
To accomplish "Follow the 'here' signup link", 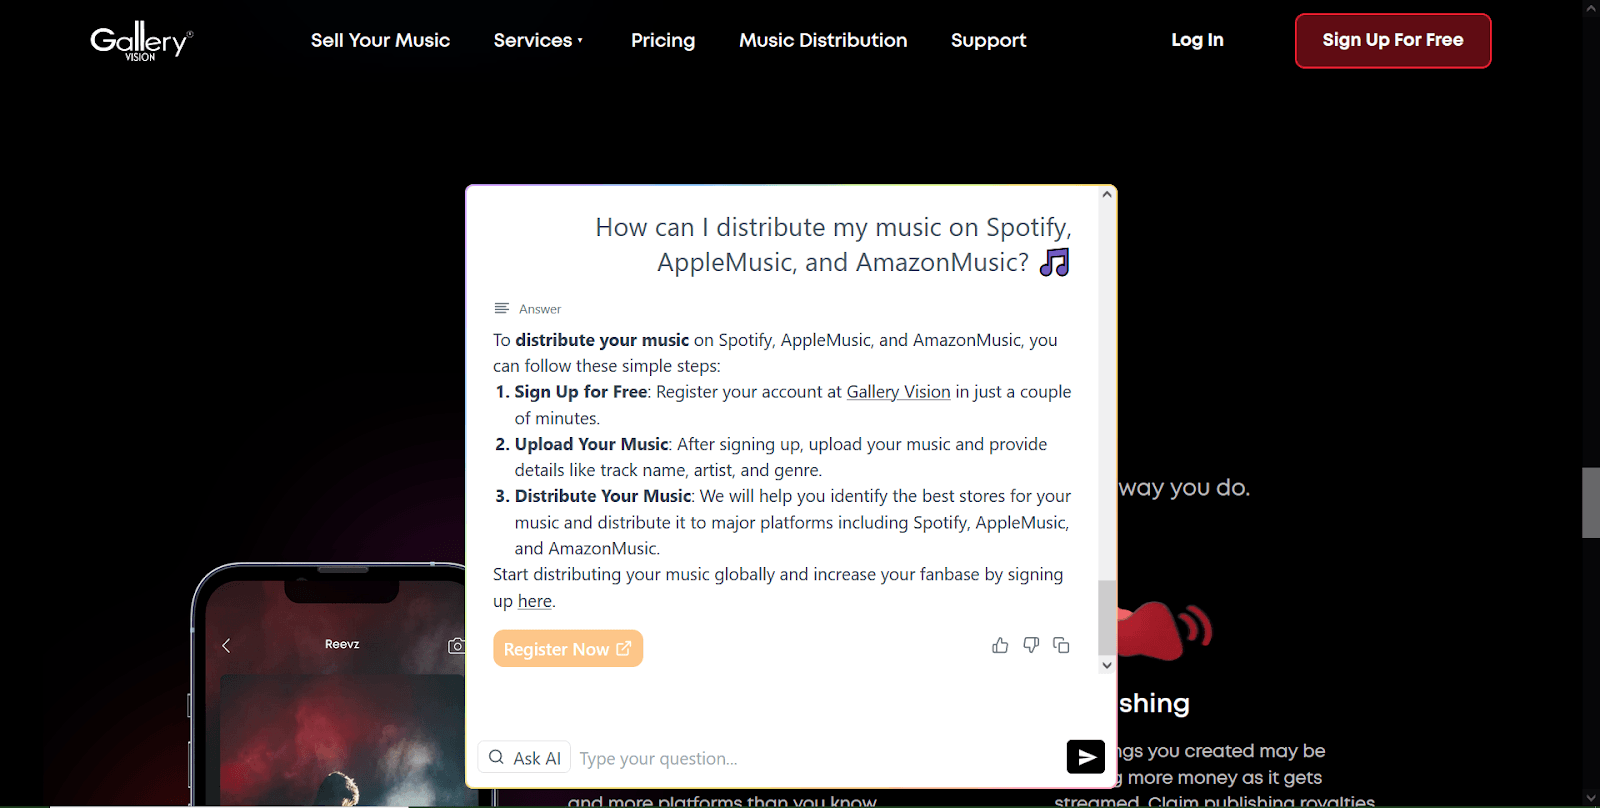I will [535, 601].
